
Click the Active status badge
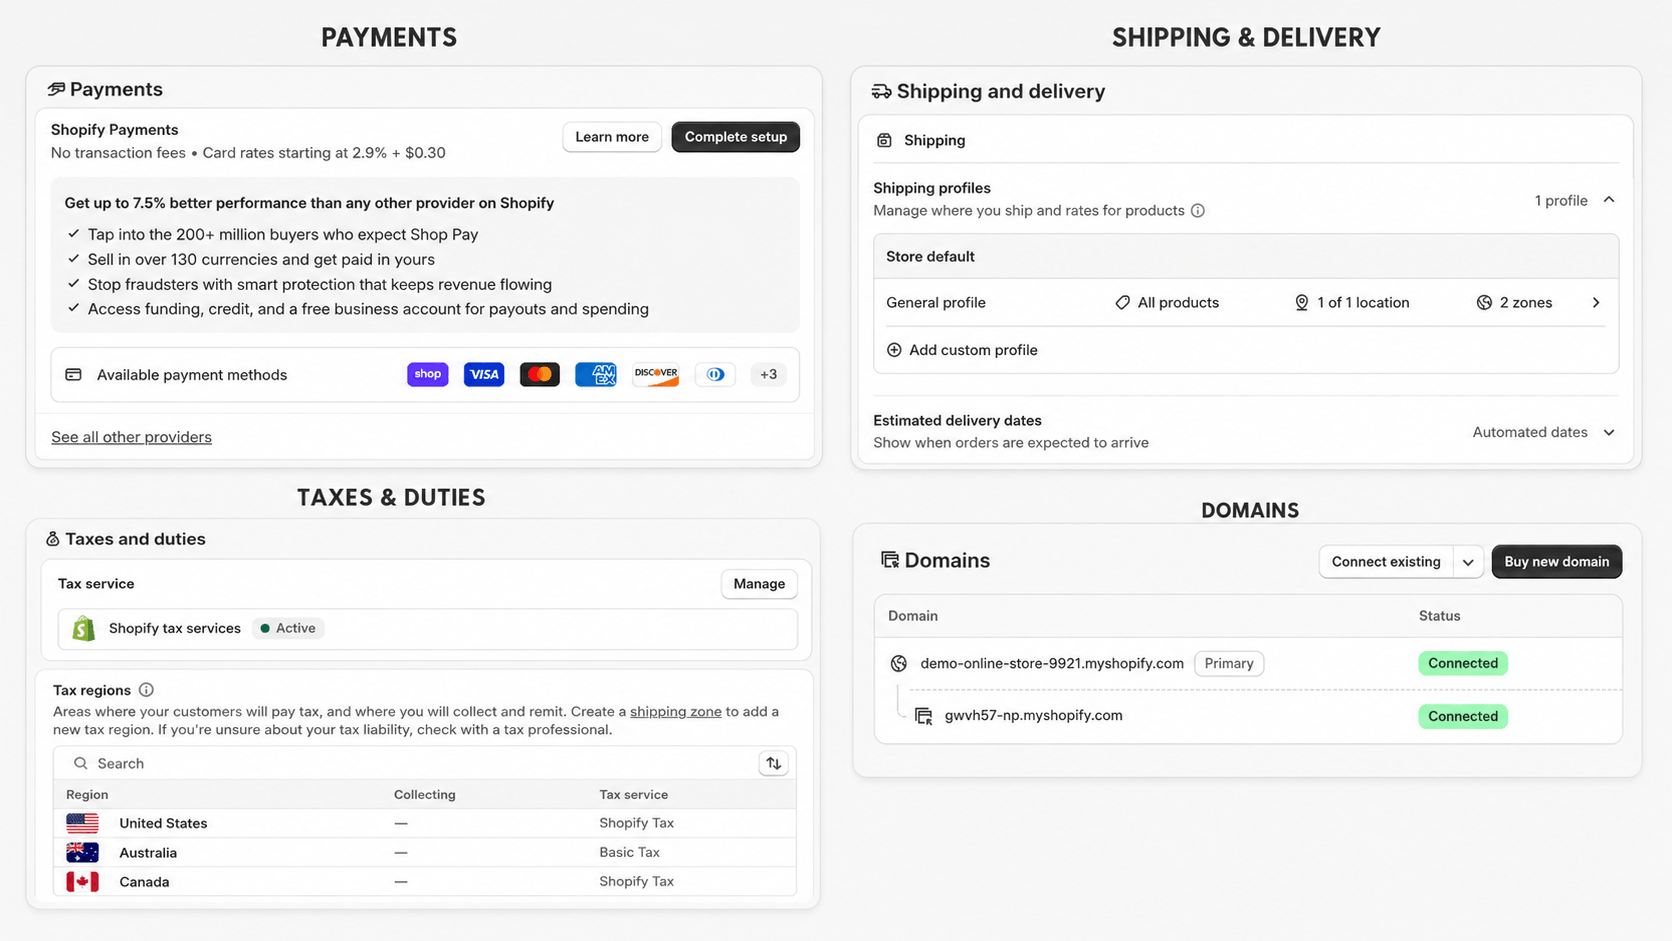(x=287, y=628)
